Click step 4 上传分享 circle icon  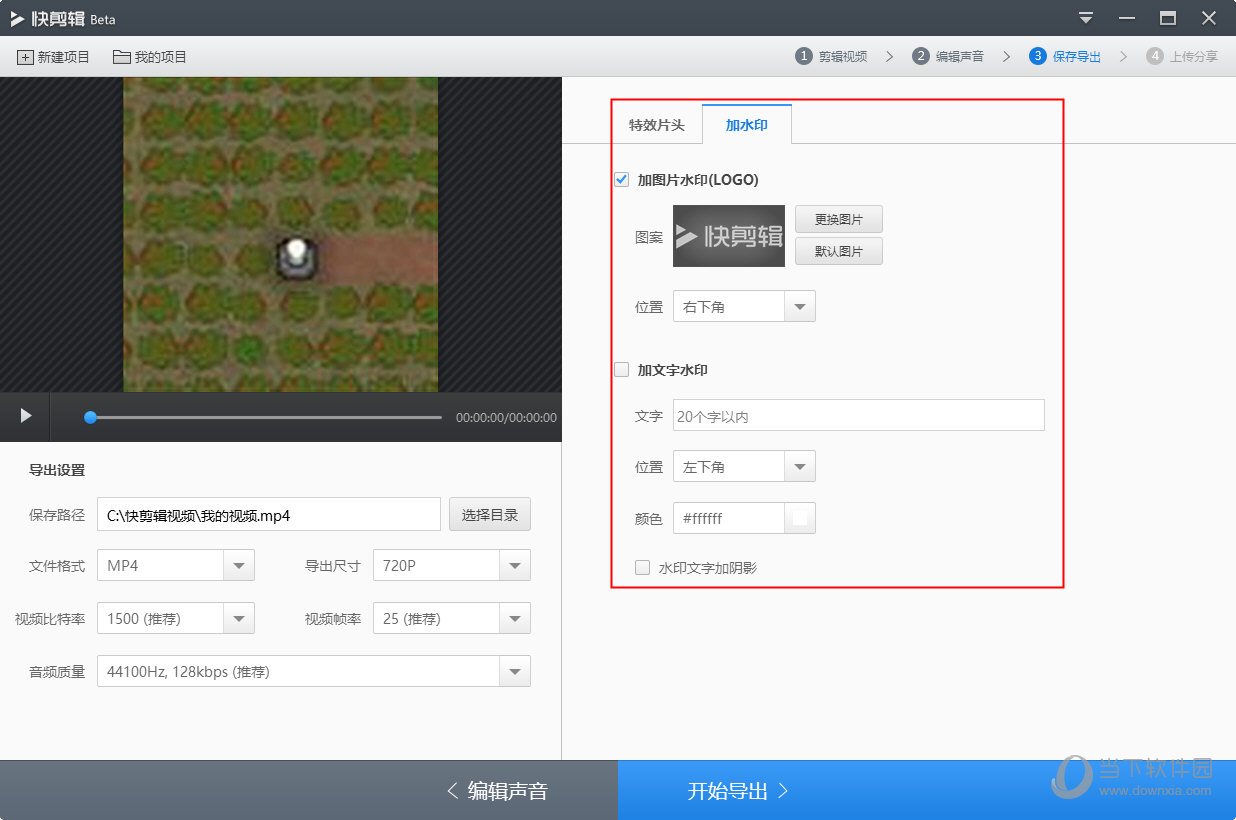coord(1155,57)
